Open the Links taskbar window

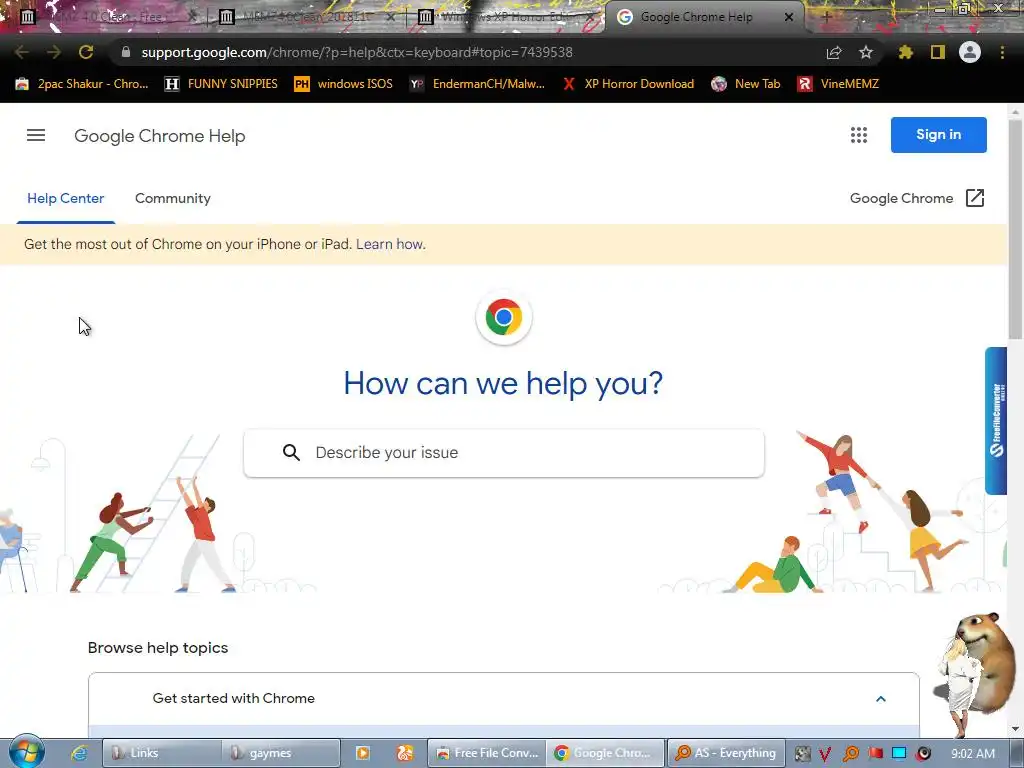(161, 753)
